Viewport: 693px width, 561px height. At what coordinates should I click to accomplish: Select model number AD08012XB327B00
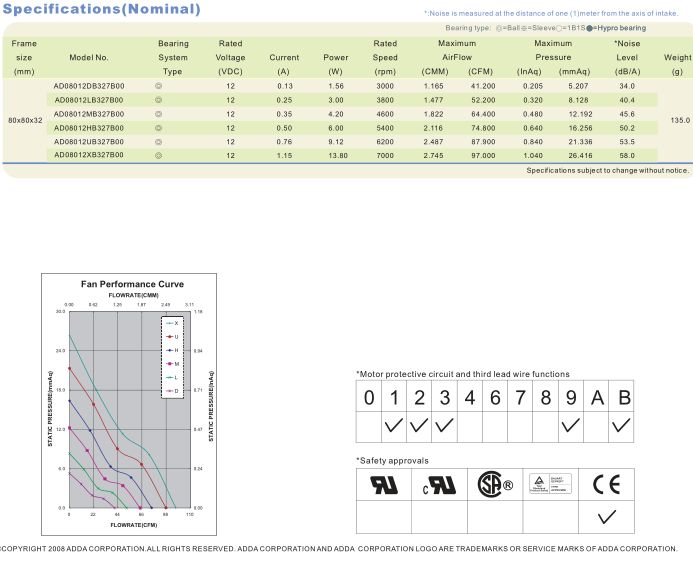(x=89, y=155)
